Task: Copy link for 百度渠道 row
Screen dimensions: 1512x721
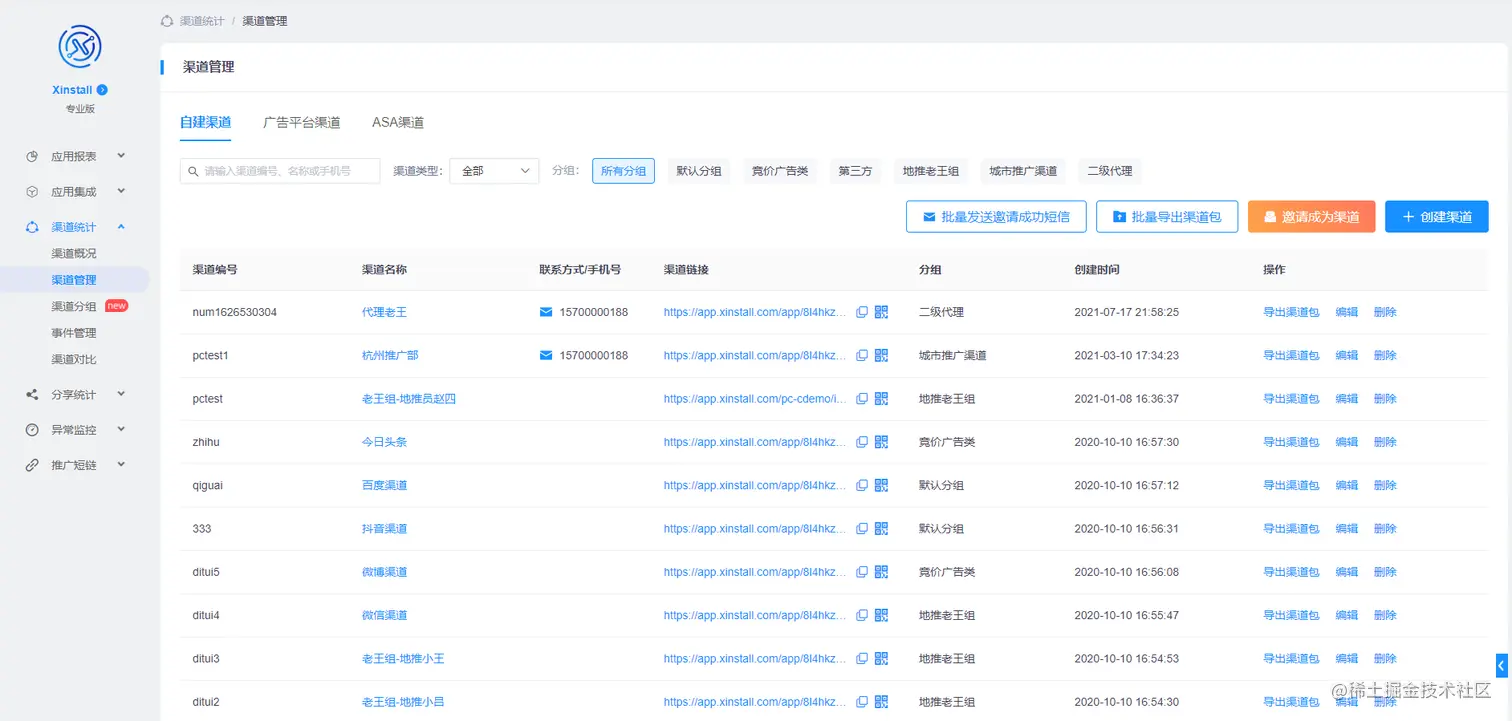Action: pyautogui.click(x=862, y=485)
